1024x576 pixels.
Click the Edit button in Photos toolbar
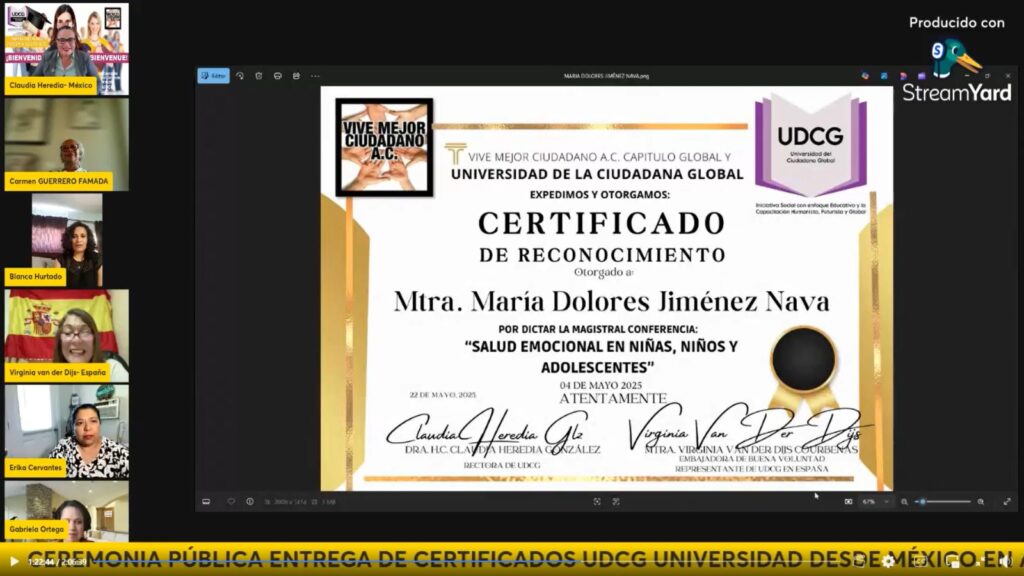click(x=214, y=76)
